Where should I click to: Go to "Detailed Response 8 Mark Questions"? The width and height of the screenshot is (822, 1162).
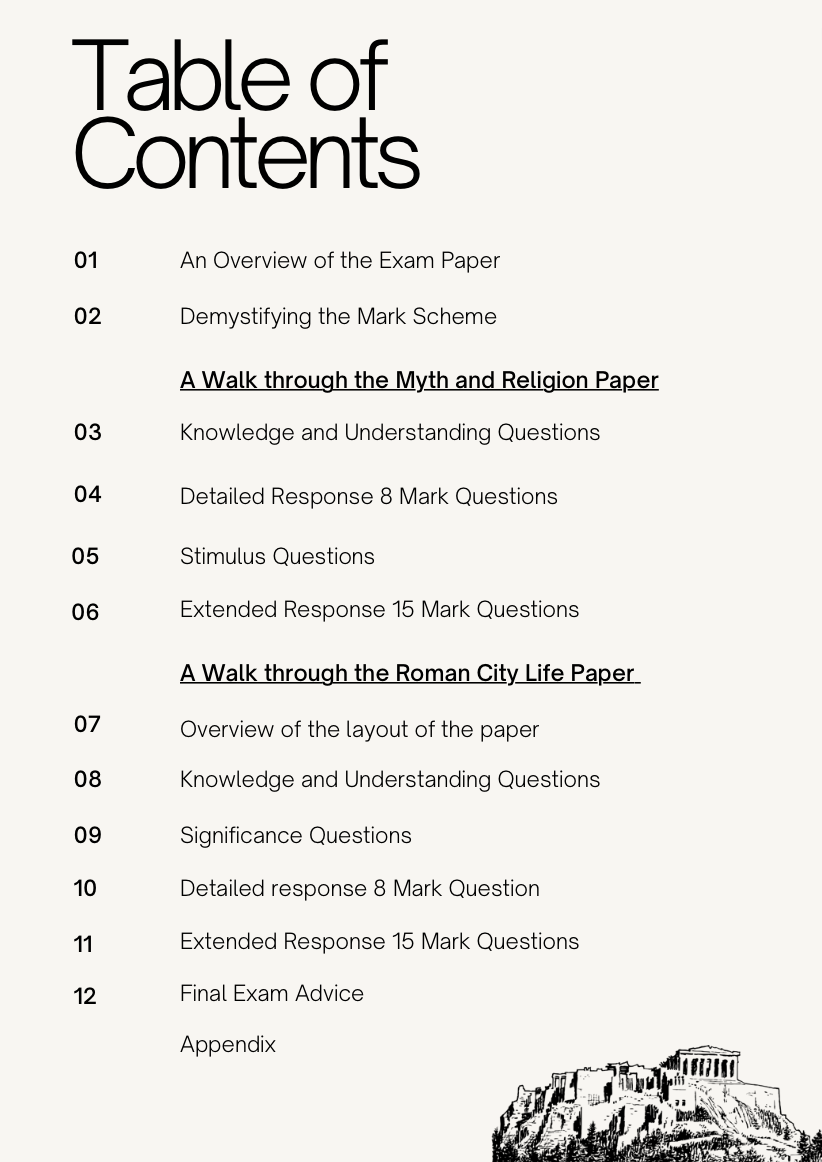[368, 497]
